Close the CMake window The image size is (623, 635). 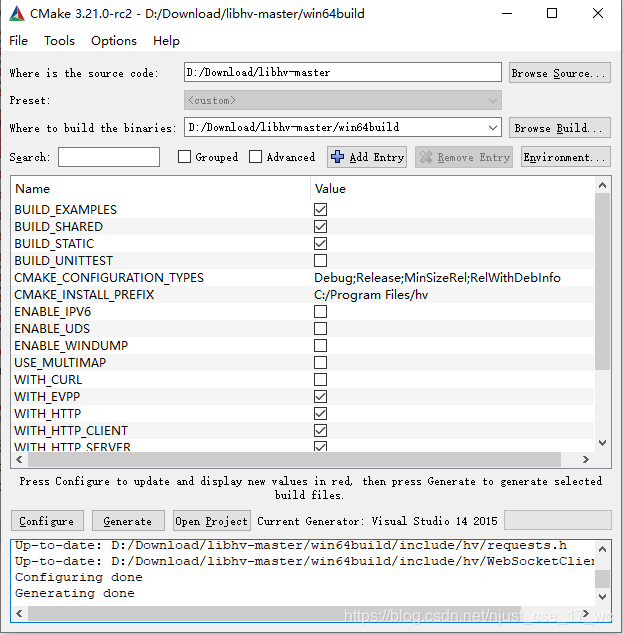[x=598, y=13]
